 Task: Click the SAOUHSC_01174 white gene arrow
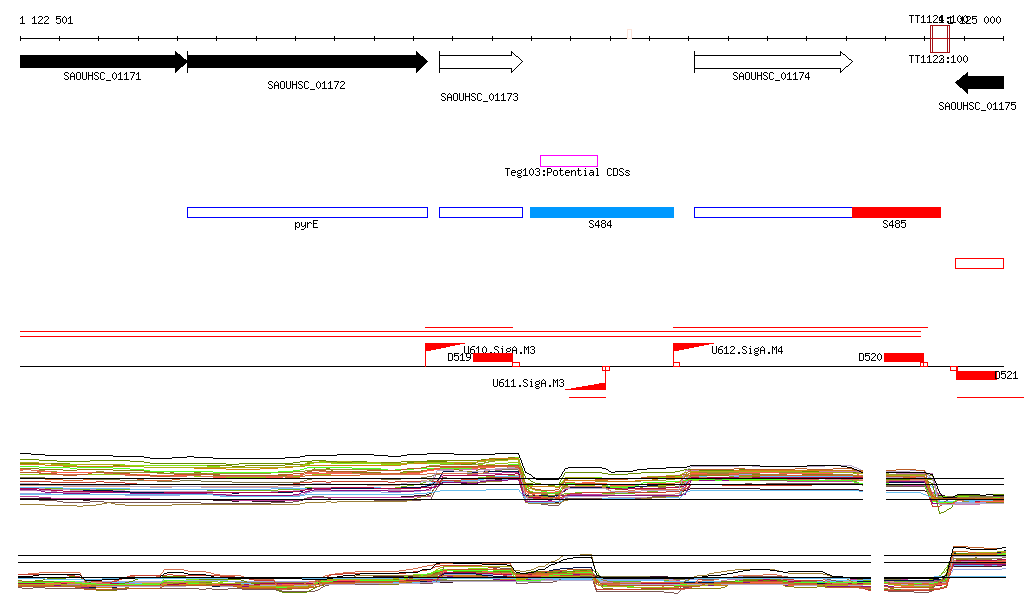[773, 62]
